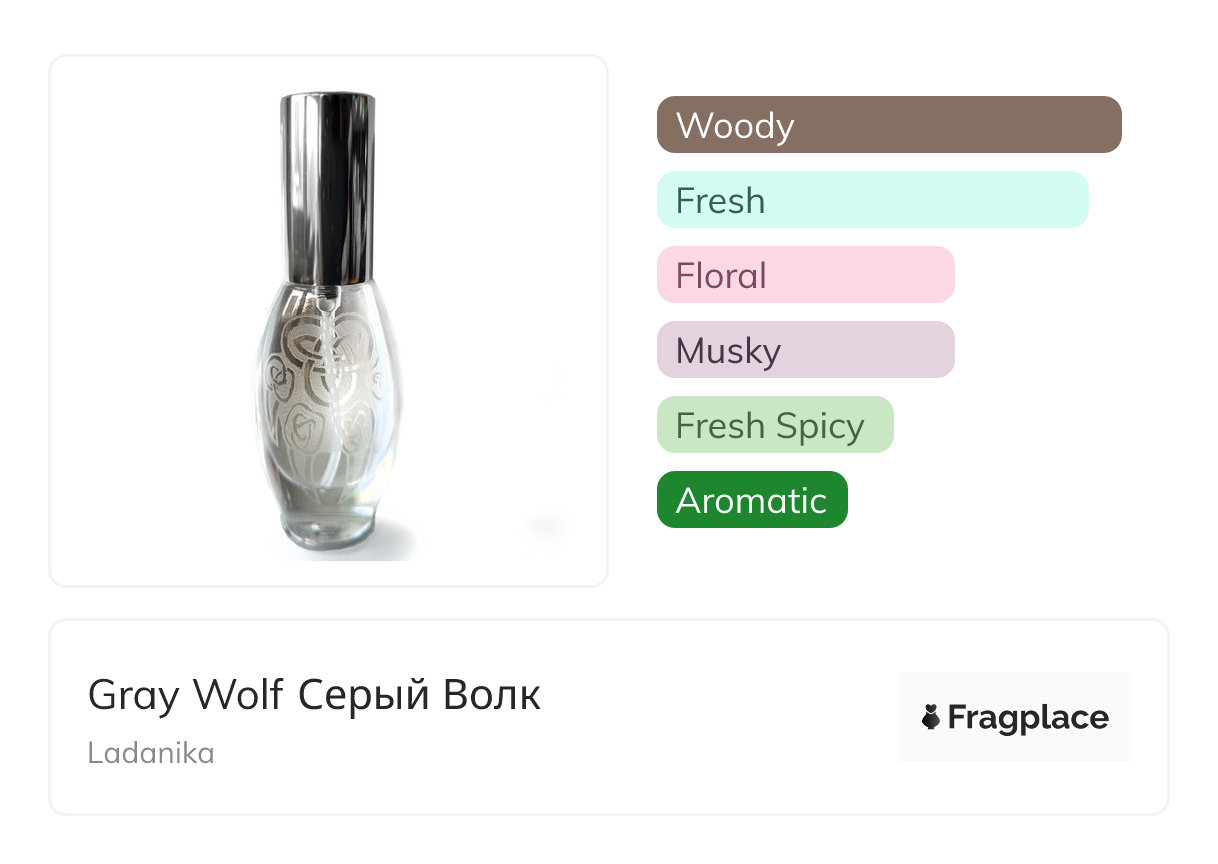
Task: Open the Ladanika brand link
Action: pyautogui.click(x=151, y=753)
